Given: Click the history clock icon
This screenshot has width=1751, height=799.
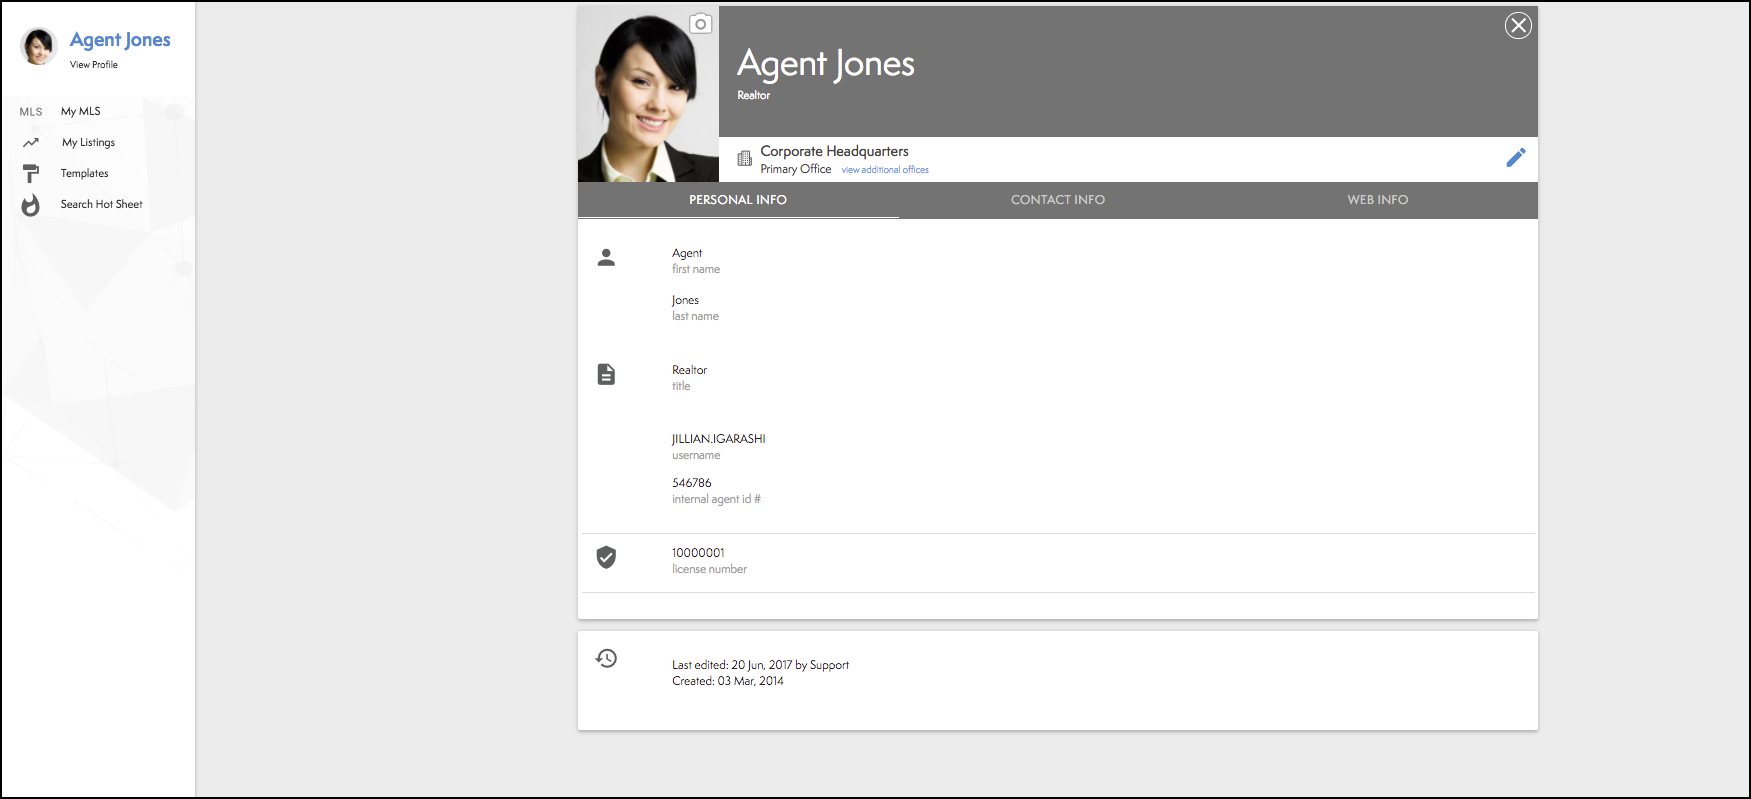Looking at the screenshot, I should coord(606,658).
